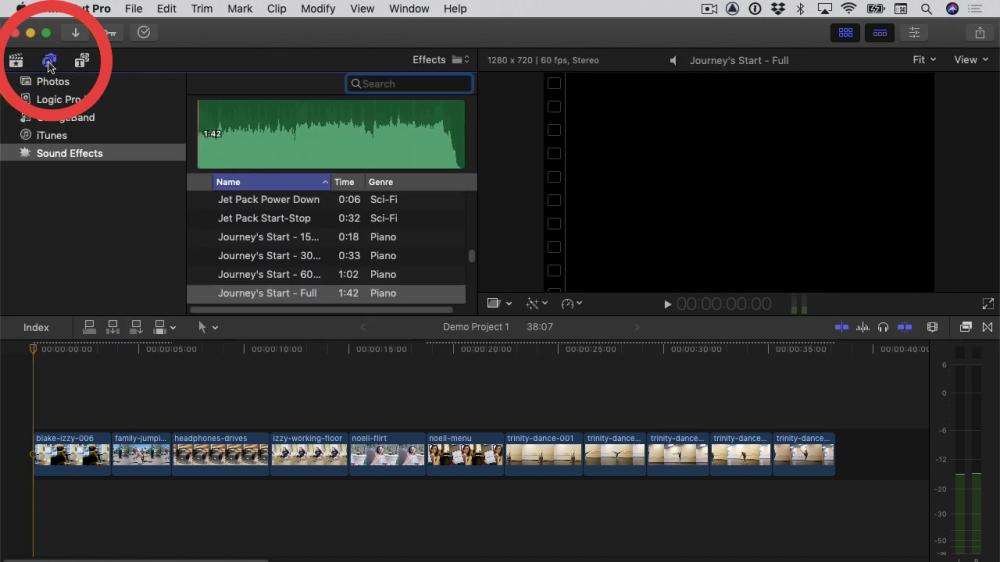This screenshot has height=562, width=1000.
Task: Select Journey's Start - 60 row
Action: click(327, 274)
